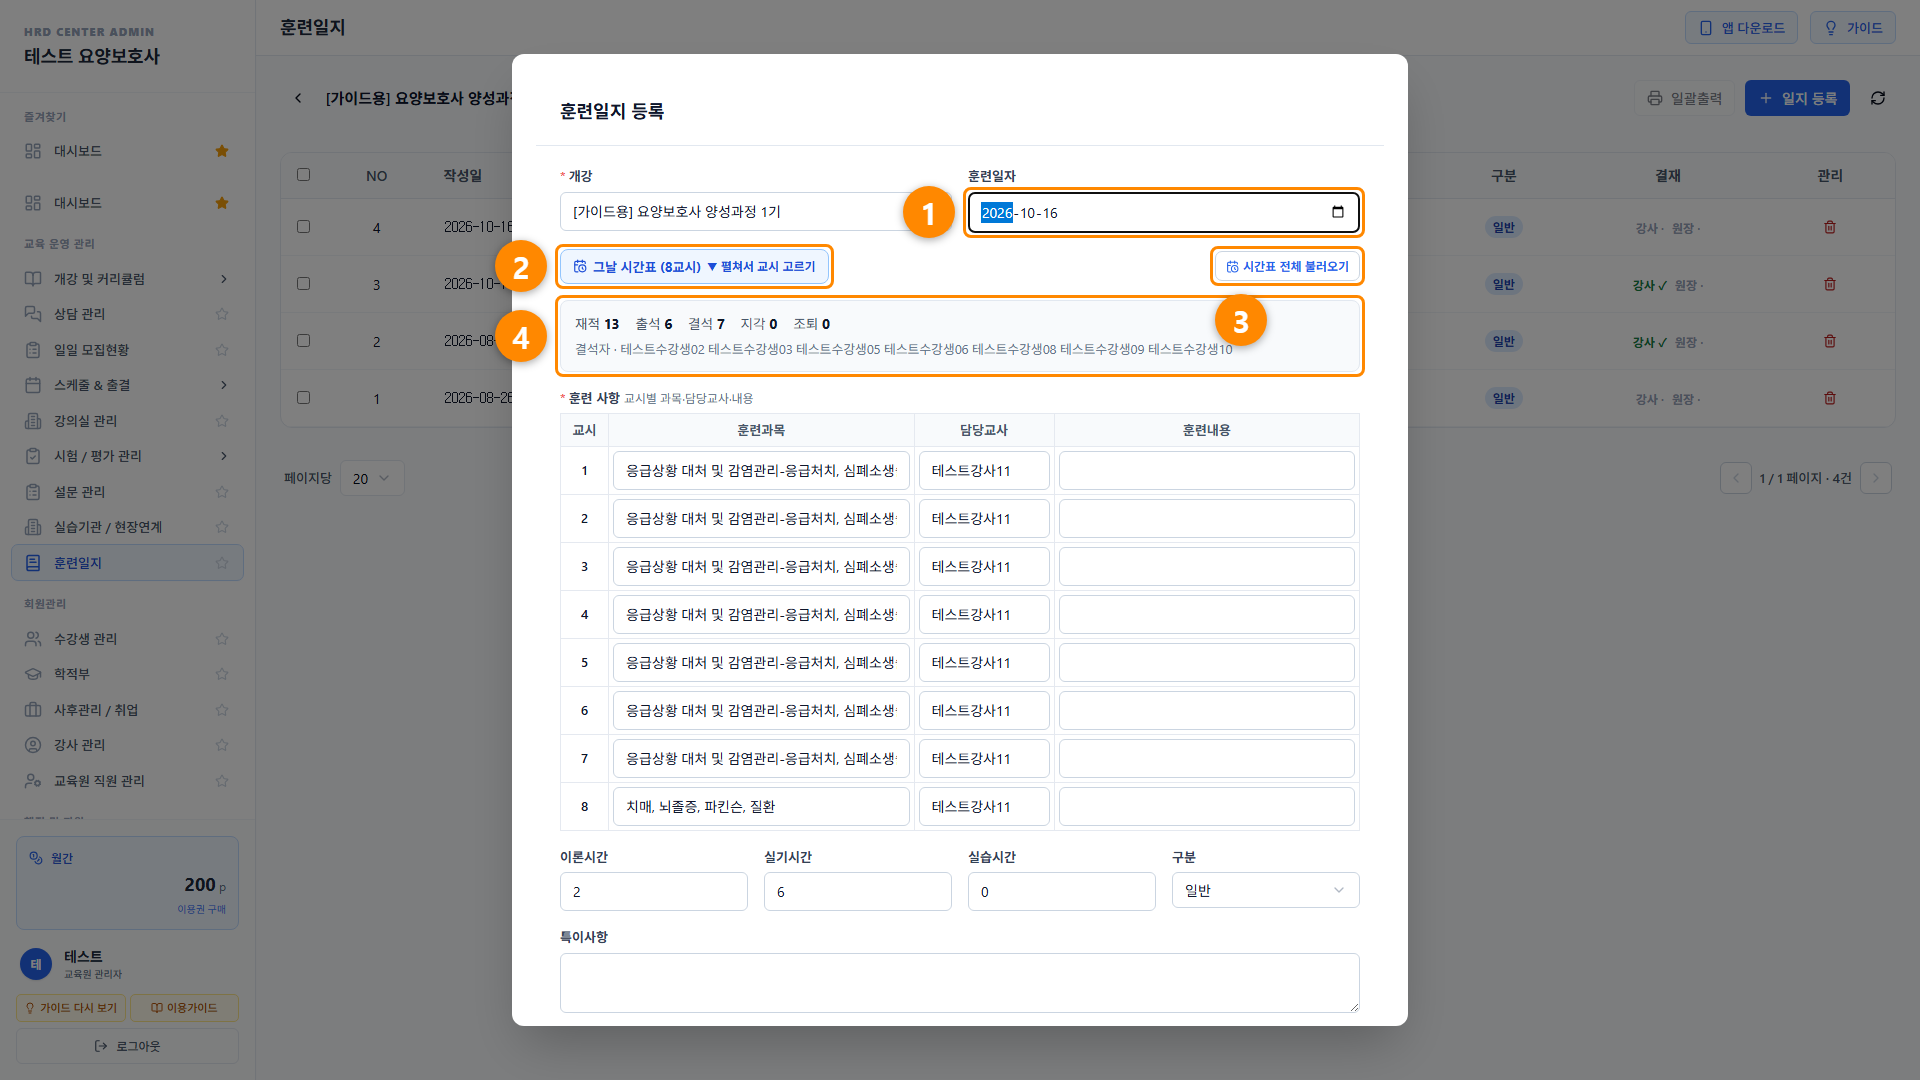Go to the next page using the arrow
This screenshot has width=1920, height=1080.
click(1876, 478)
